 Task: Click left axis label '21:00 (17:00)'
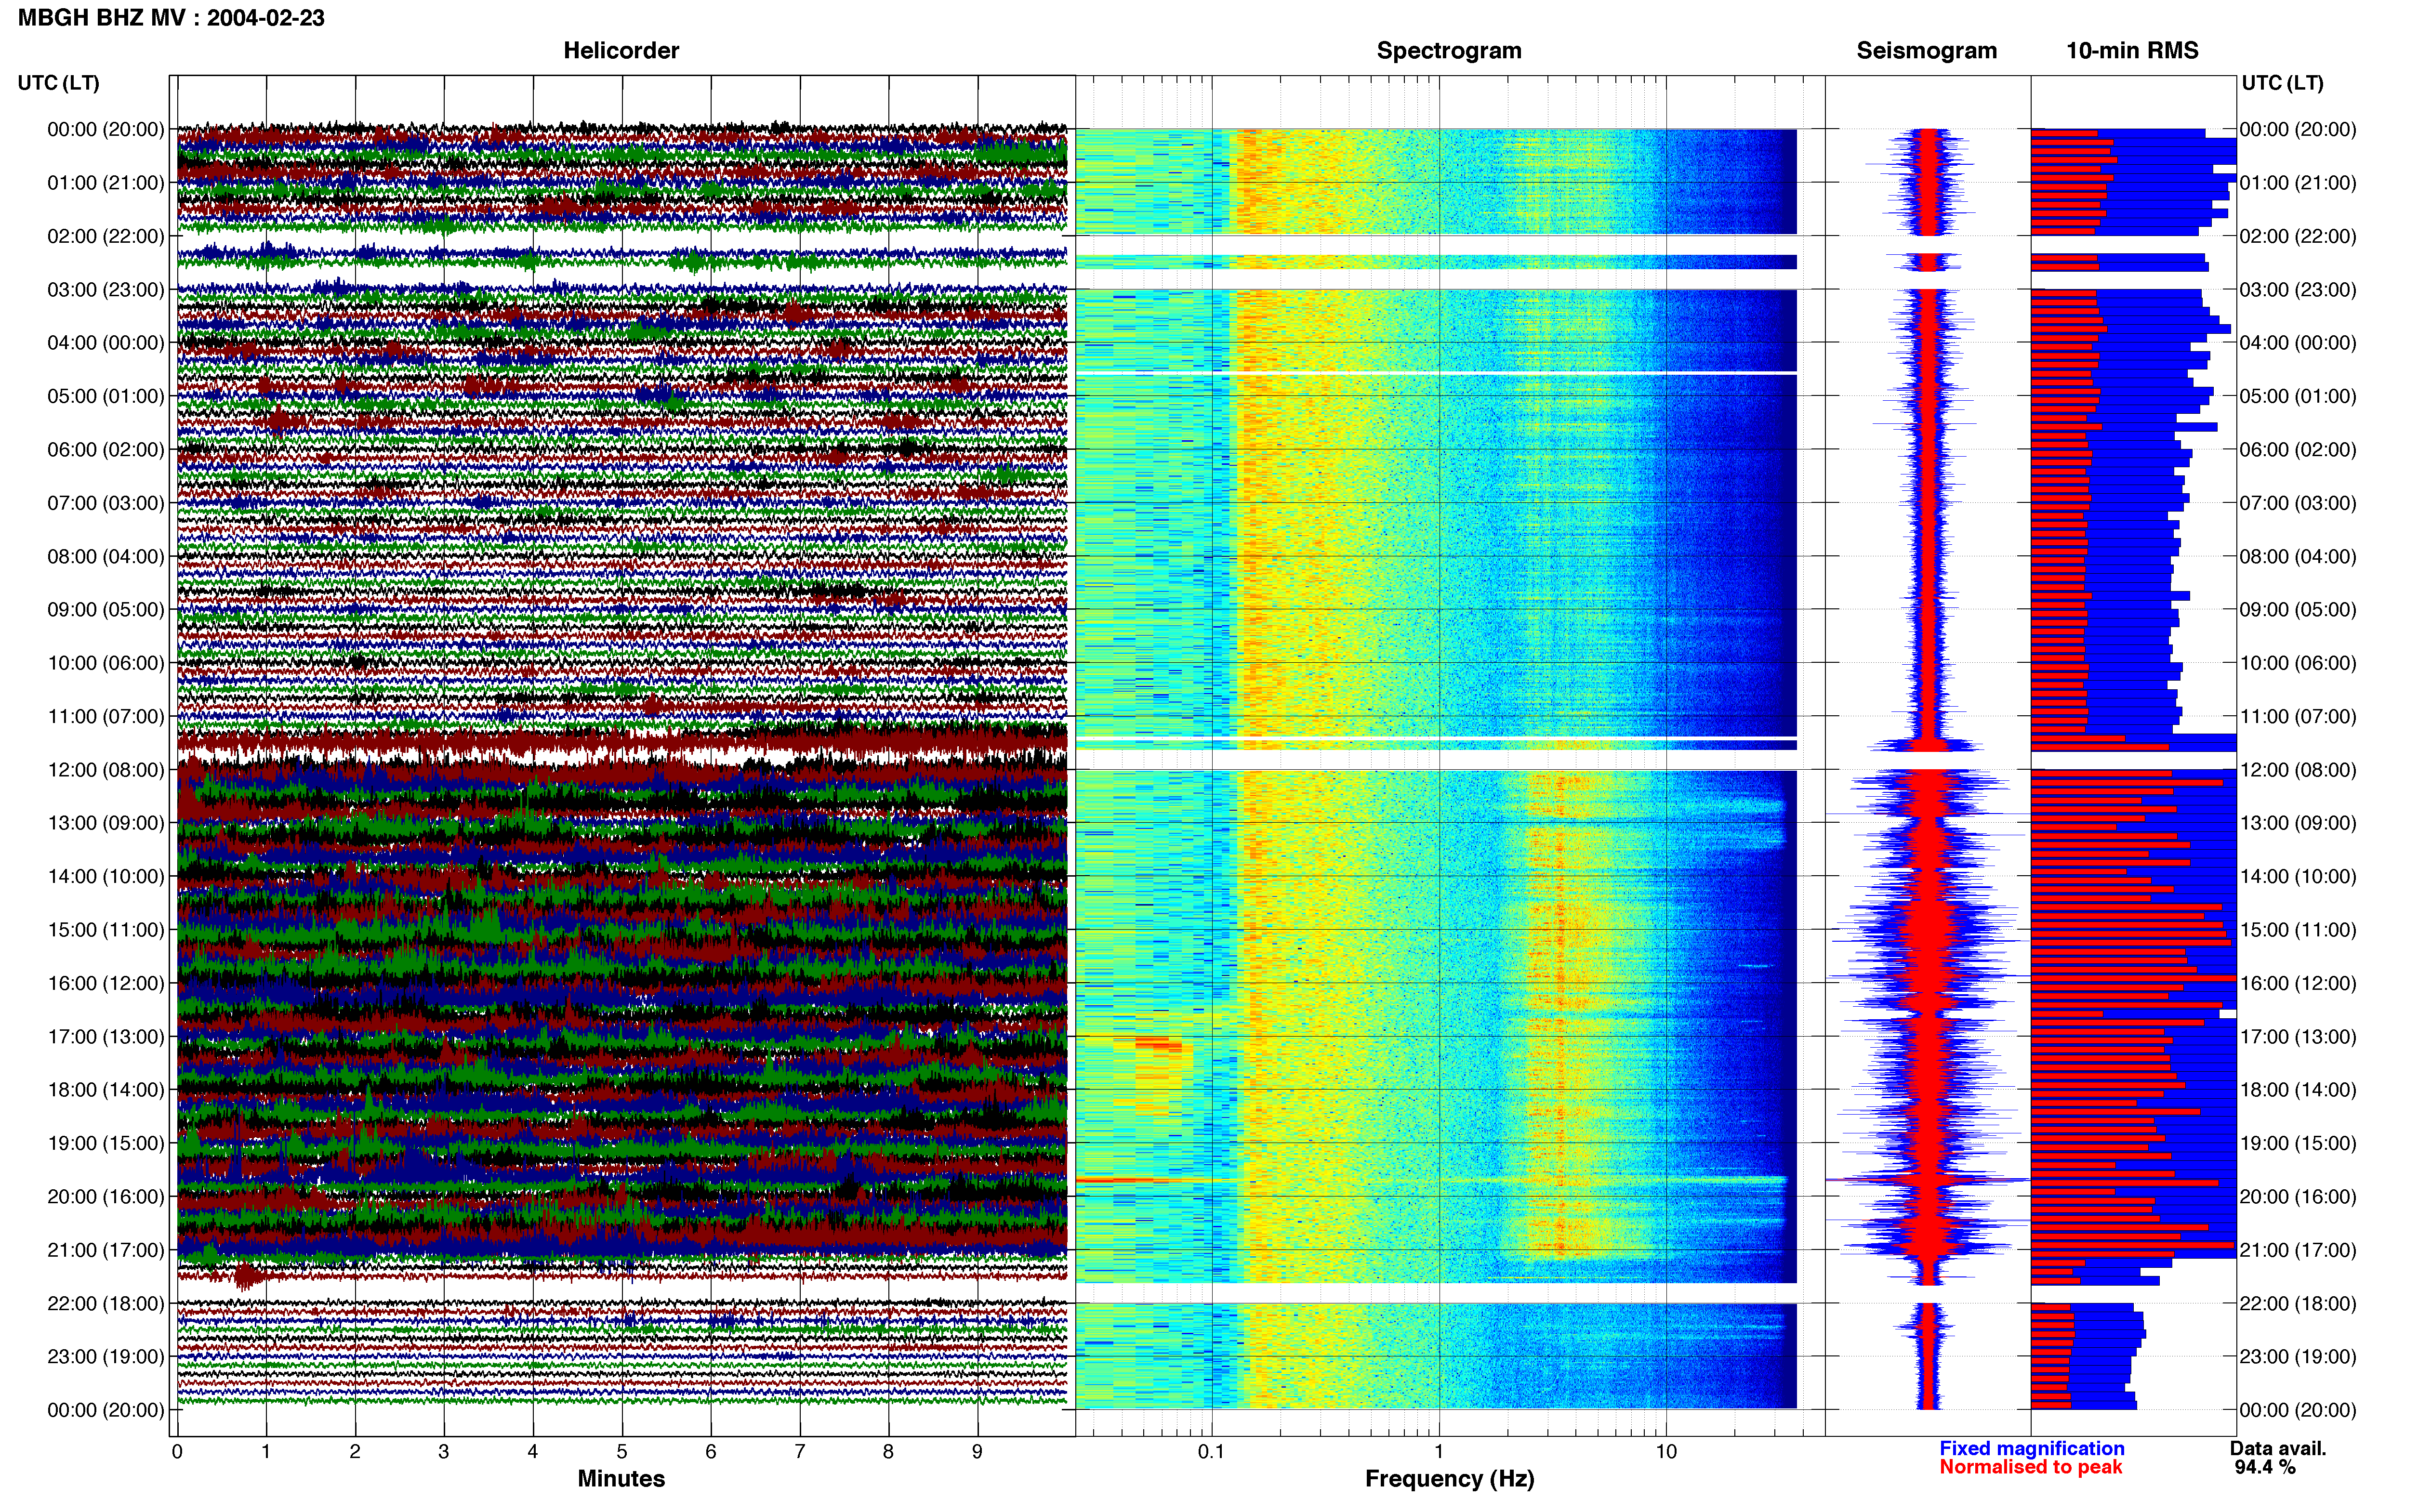(106, 1249)
